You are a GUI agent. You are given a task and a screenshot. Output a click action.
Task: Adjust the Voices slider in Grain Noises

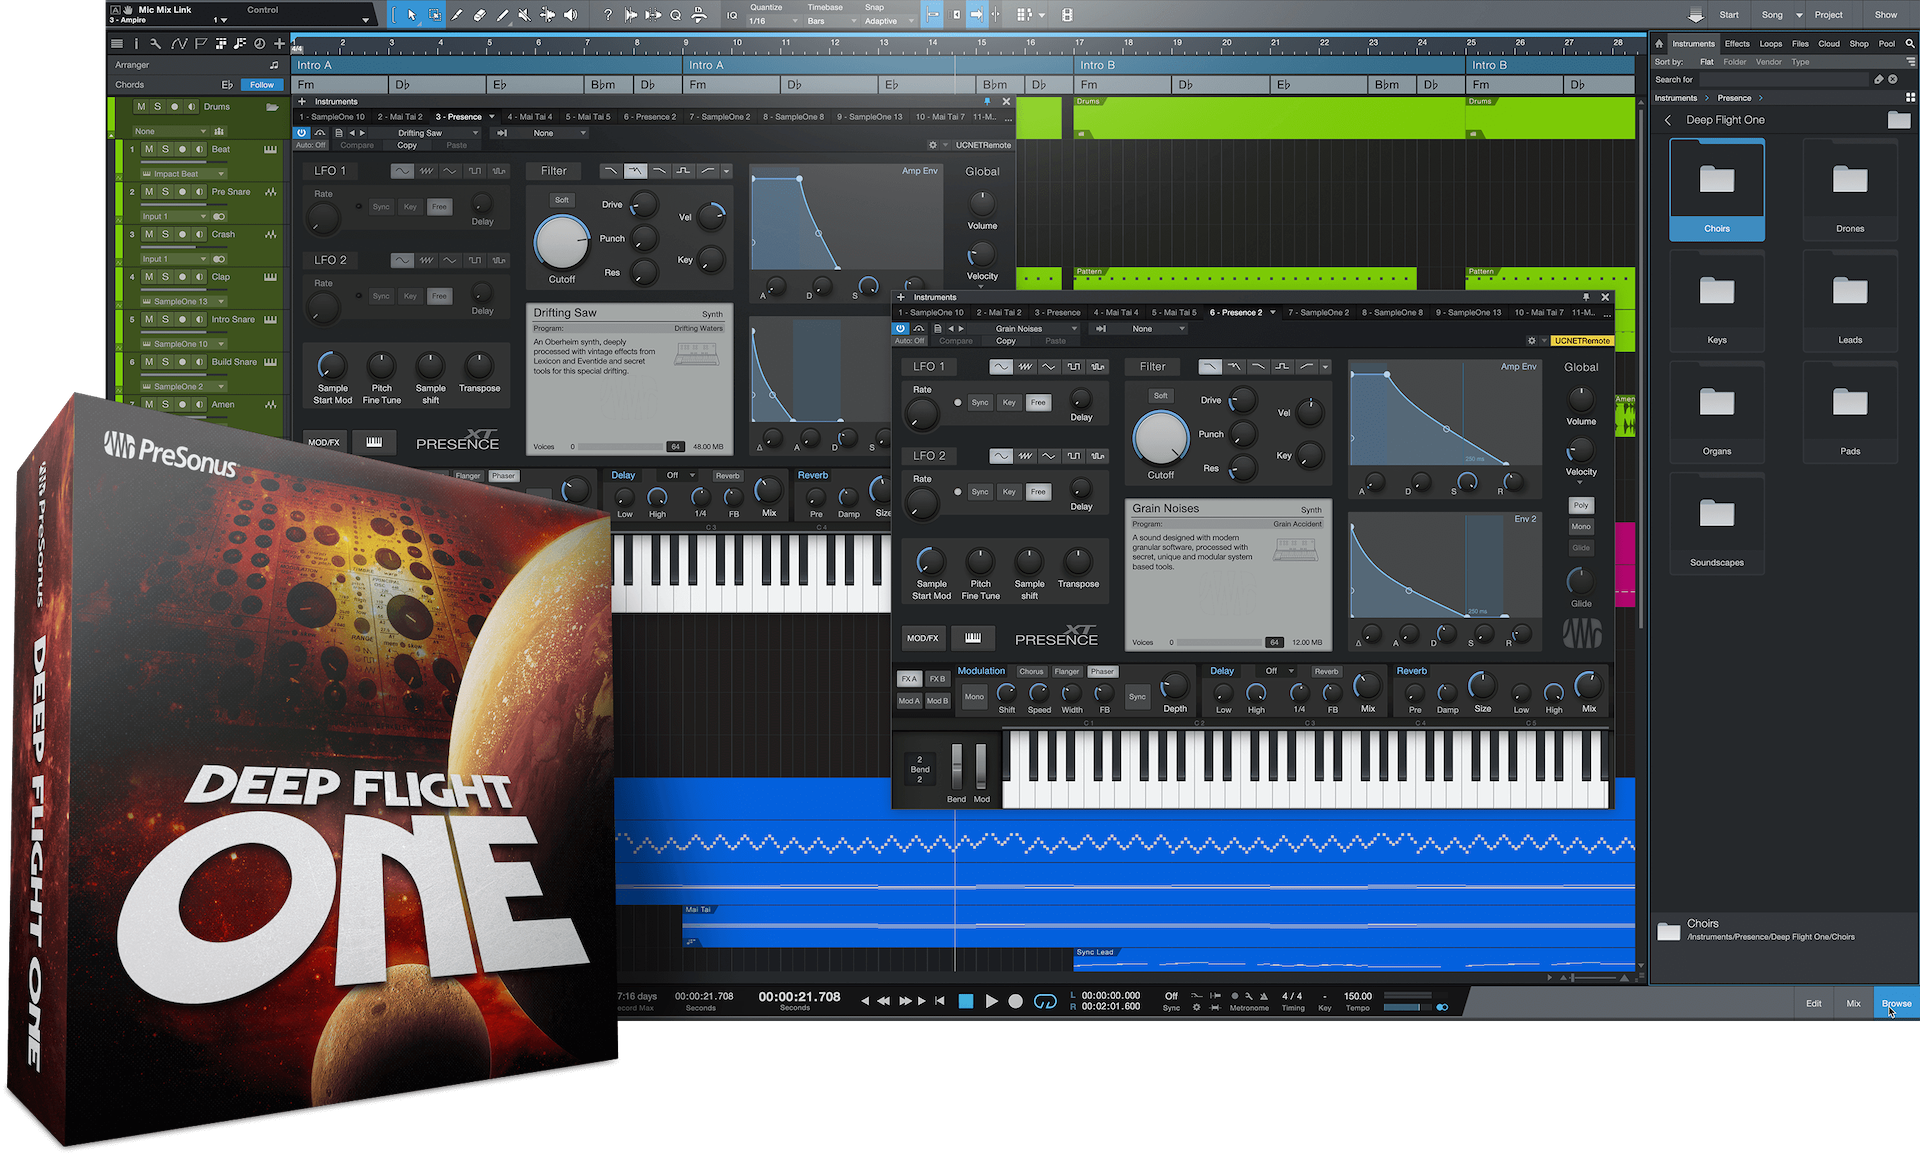1220,642
